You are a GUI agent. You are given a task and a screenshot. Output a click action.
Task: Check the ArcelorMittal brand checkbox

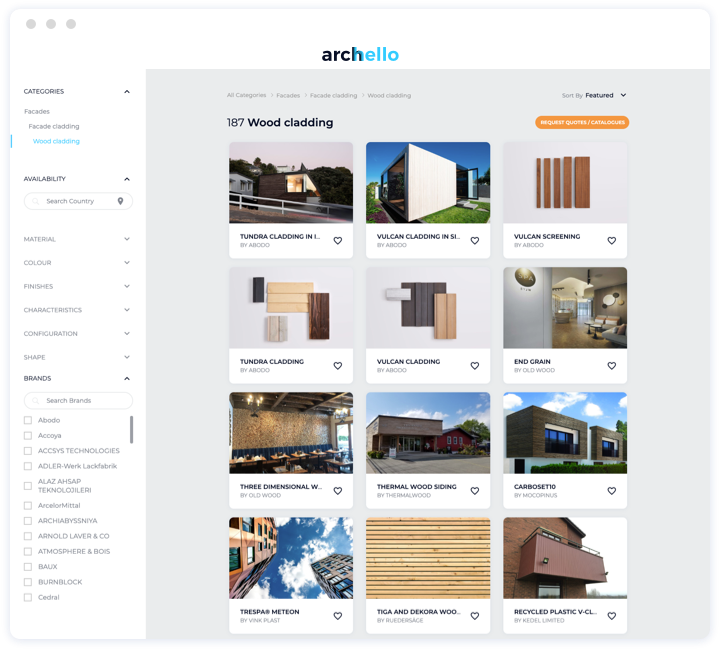pos(28,505)
